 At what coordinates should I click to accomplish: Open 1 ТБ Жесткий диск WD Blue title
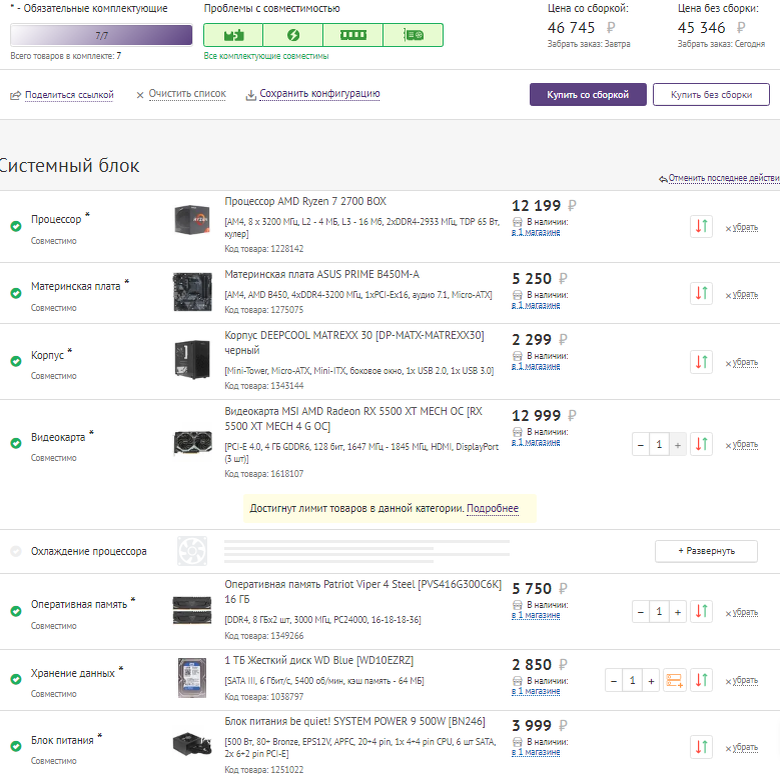(319, 661)
